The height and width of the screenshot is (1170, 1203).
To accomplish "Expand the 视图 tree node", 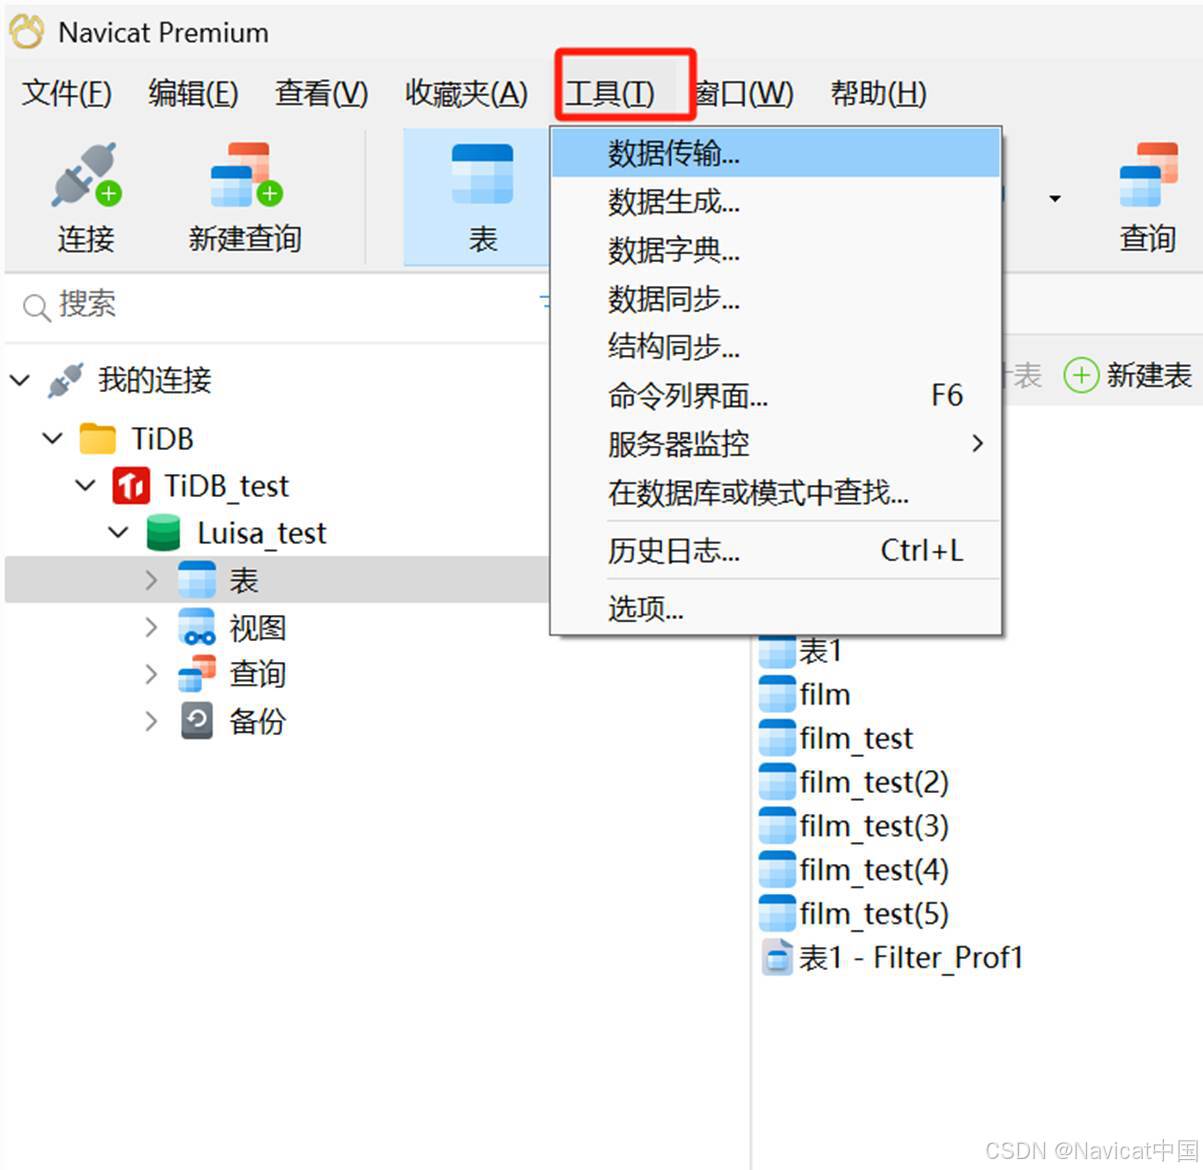I will click(151, 627).
